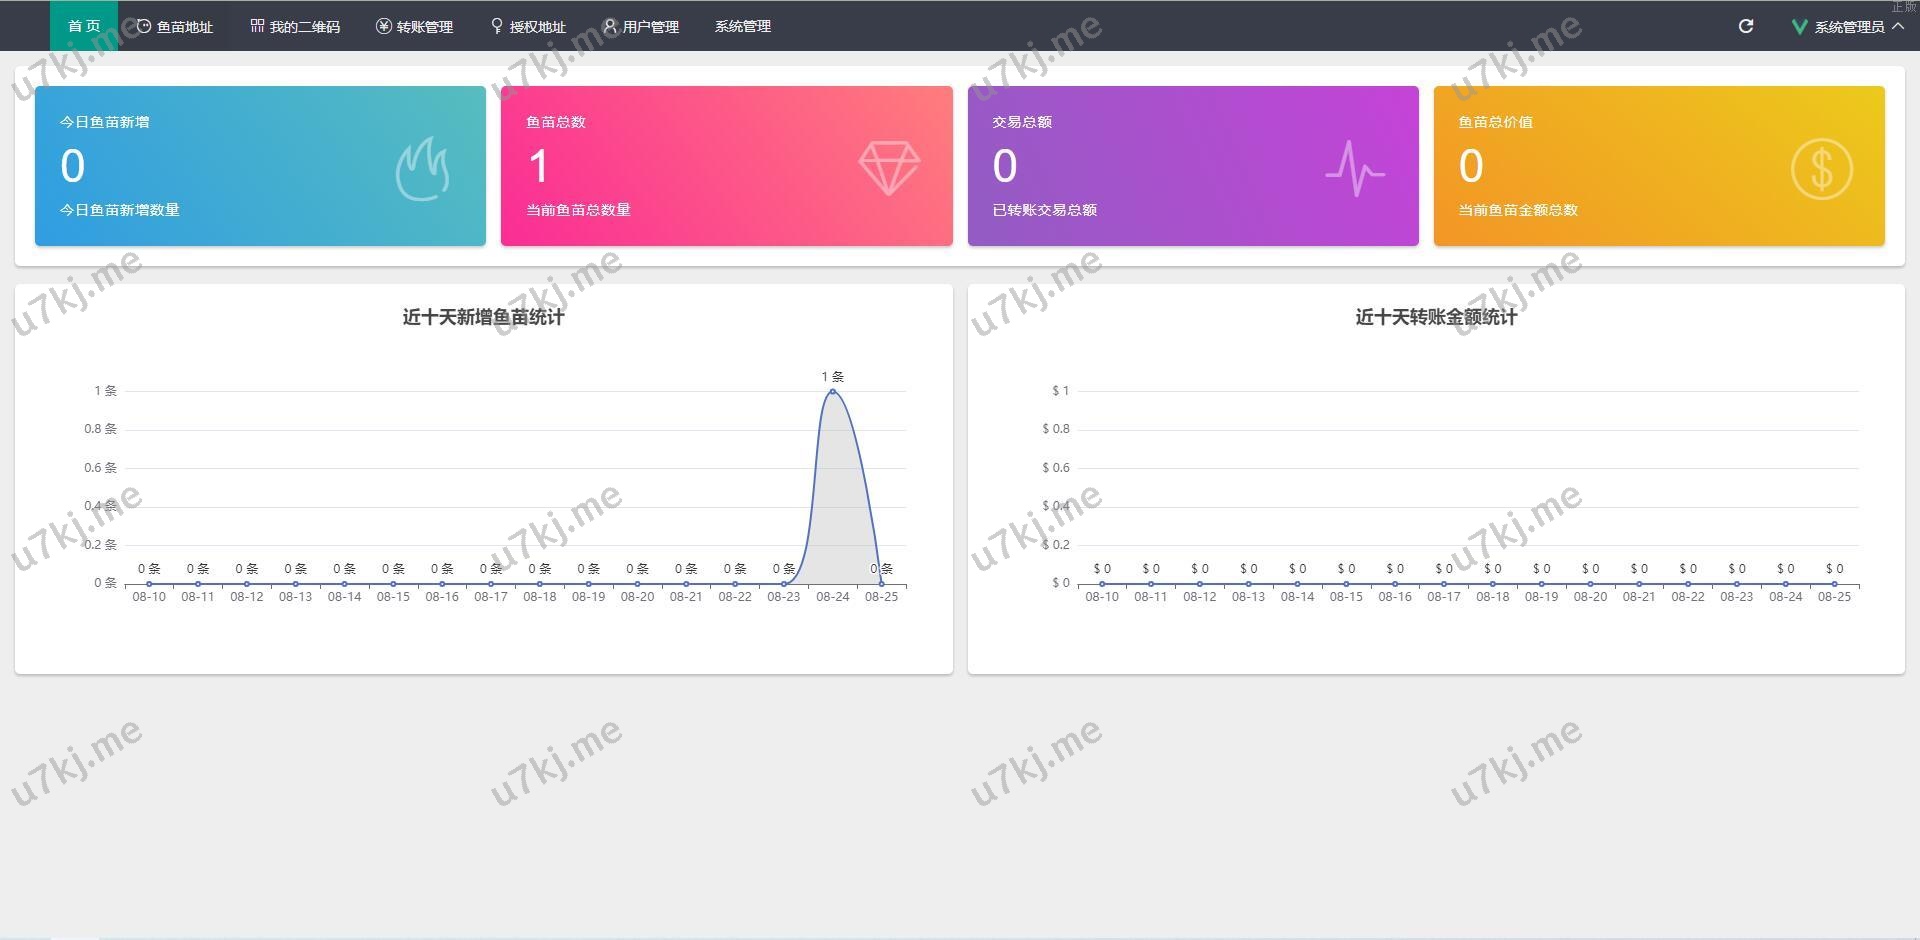
Task: Click the 鱼苗总价值 statistics card
Action: click(1658, 166)
